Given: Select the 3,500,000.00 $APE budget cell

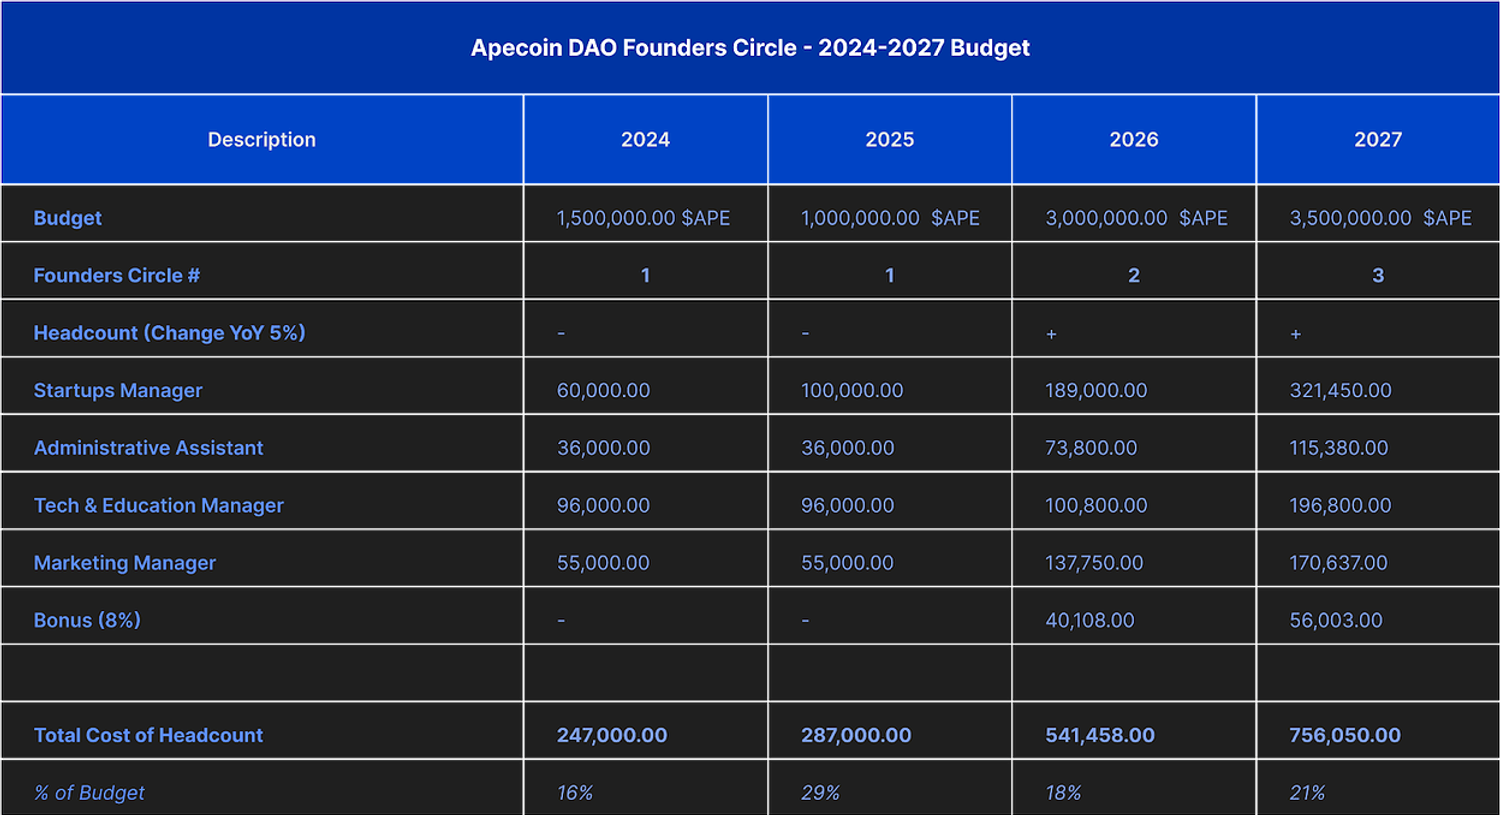Looking at the screenshot, I should [x=1380, y=218].
